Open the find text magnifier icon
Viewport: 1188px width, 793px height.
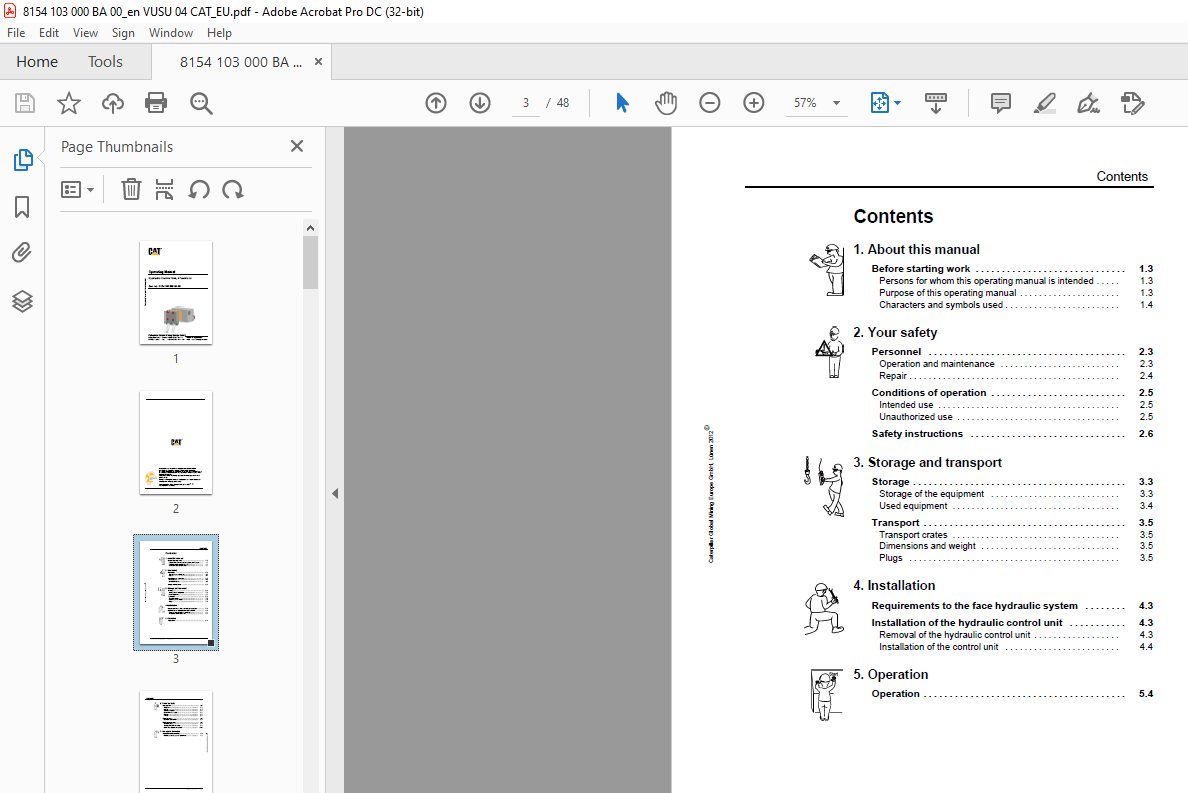pyautogui.click(x=201, y=103)
